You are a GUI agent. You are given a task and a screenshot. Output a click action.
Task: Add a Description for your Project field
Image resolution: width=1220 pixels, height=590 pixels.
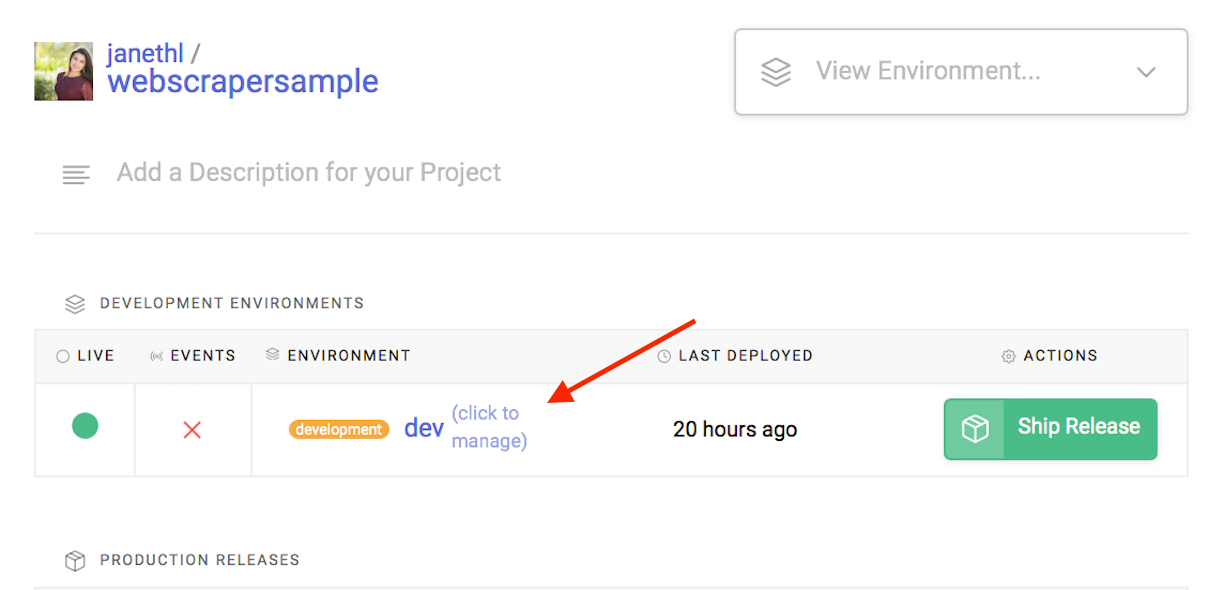[309, 172]
